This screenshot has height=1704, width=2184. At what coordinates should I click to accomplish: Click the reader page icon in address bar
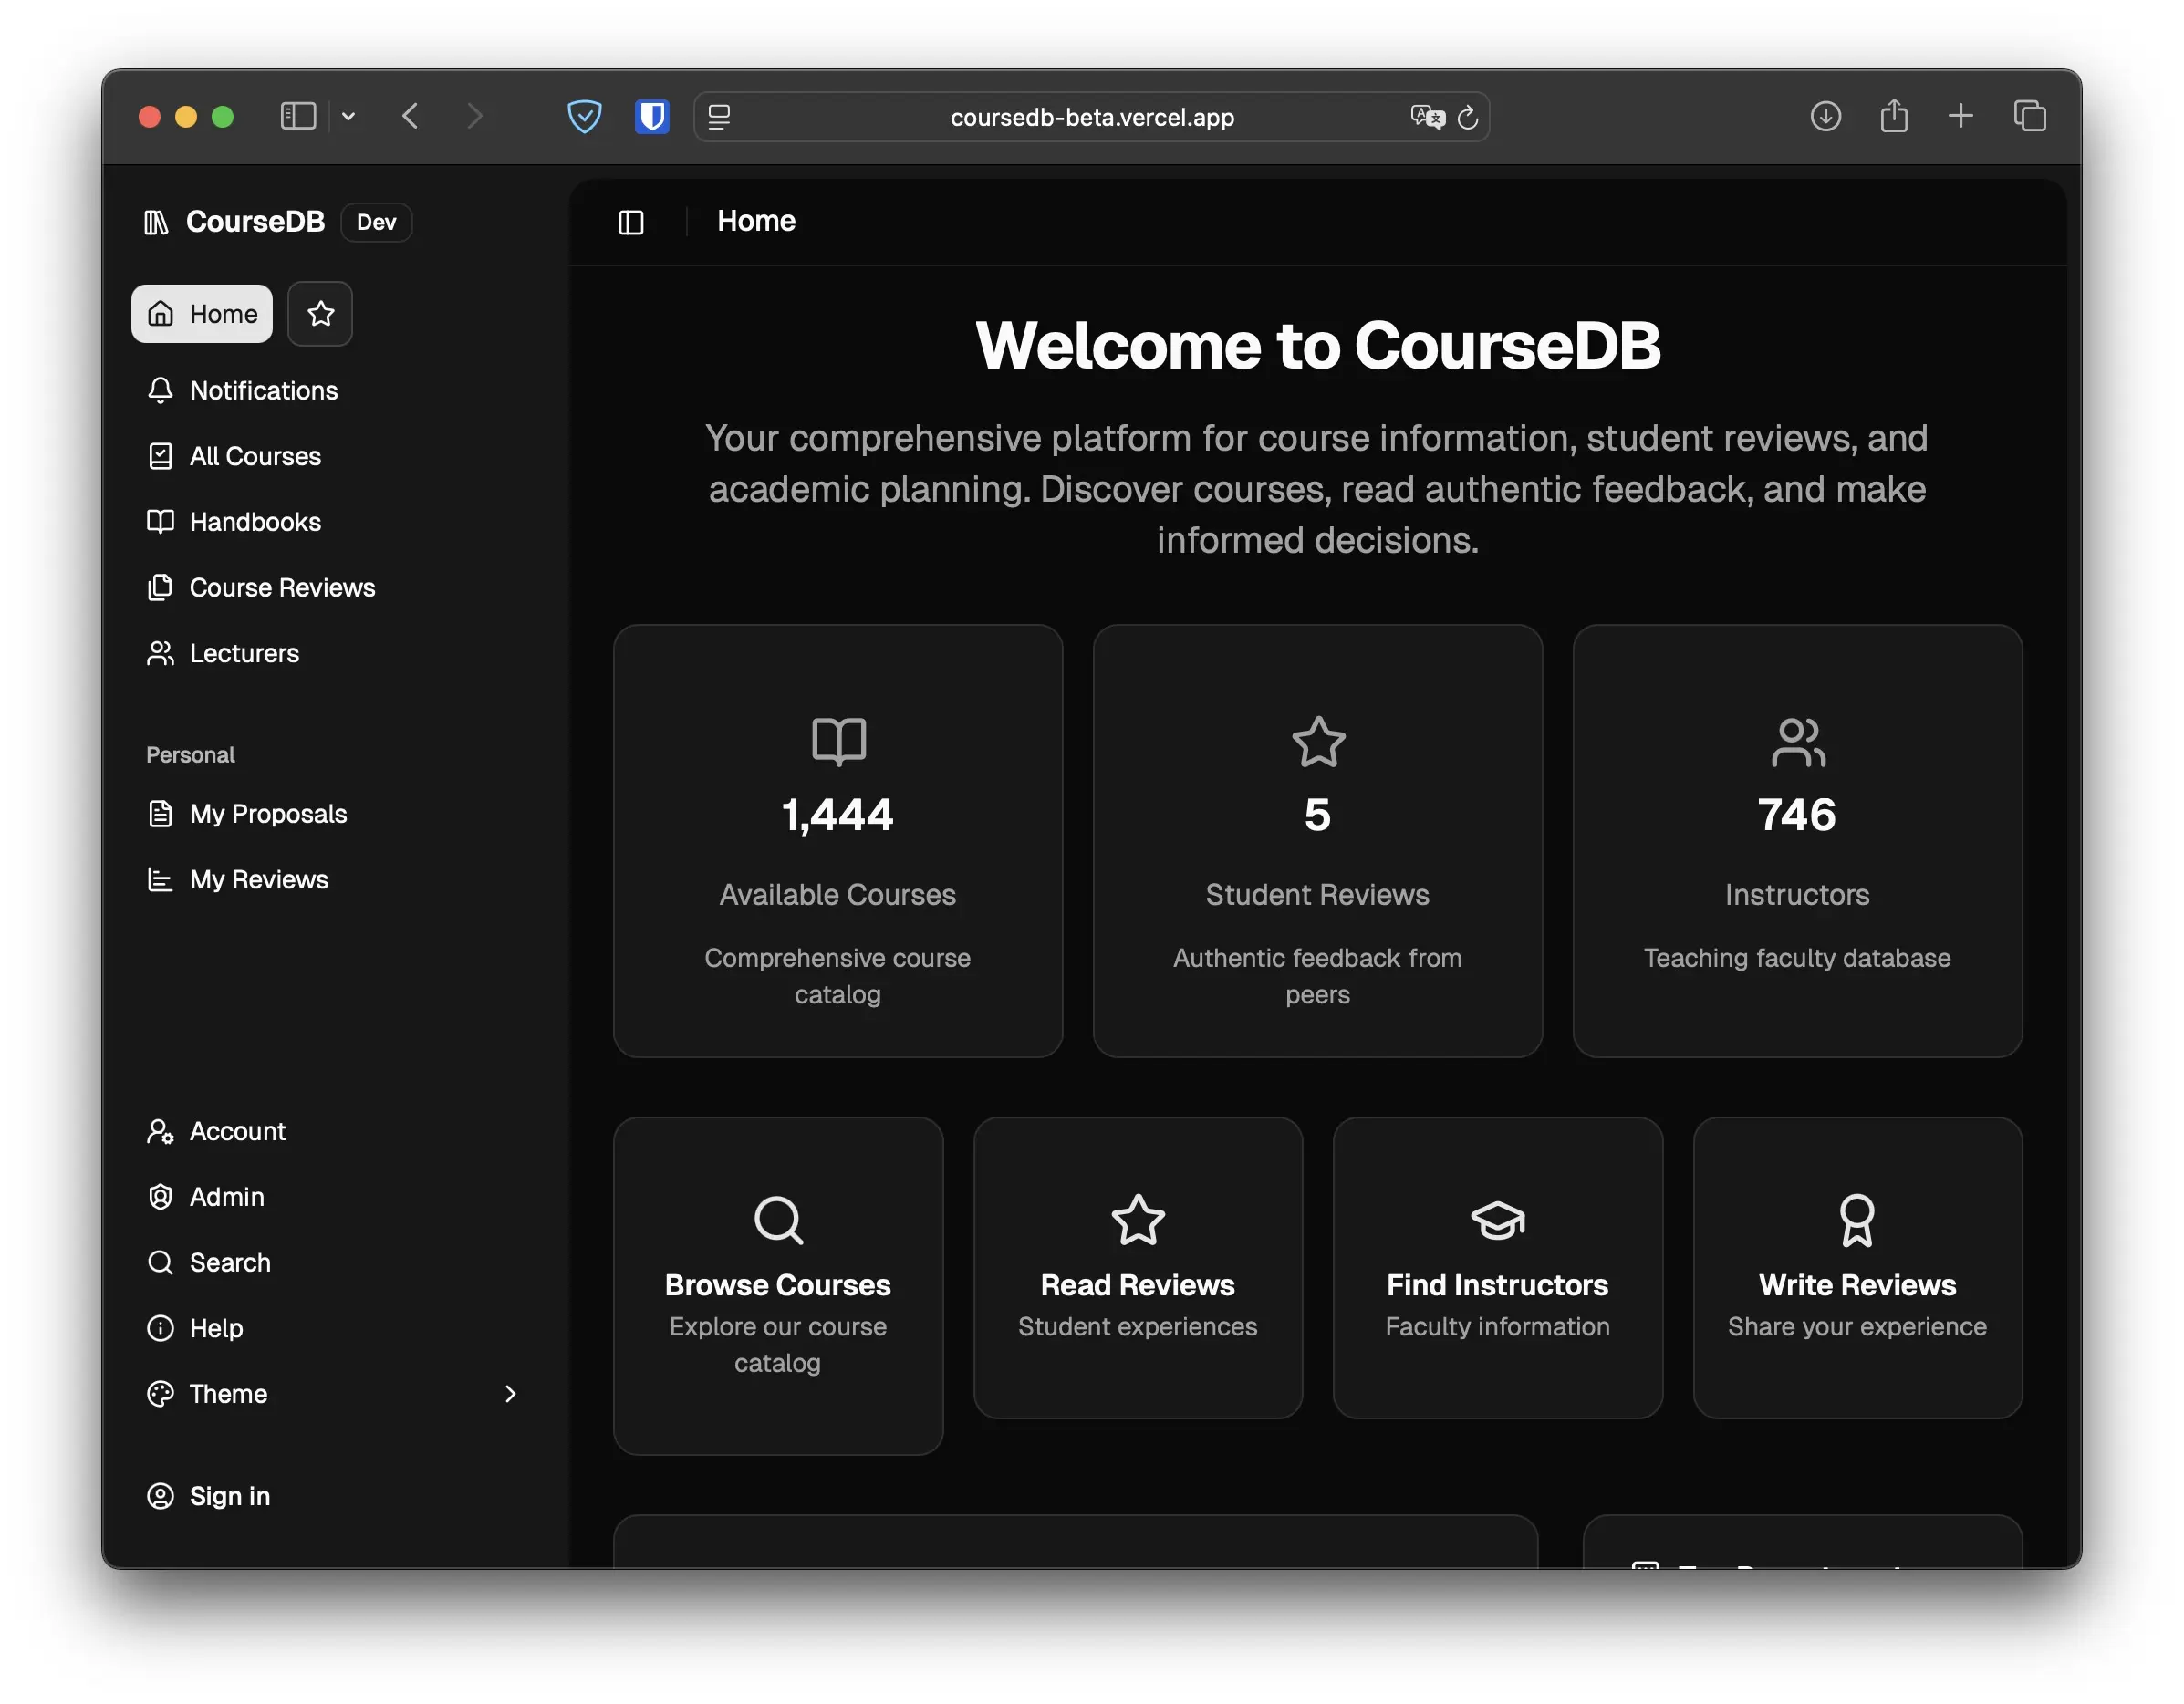[x=719, y=117]
